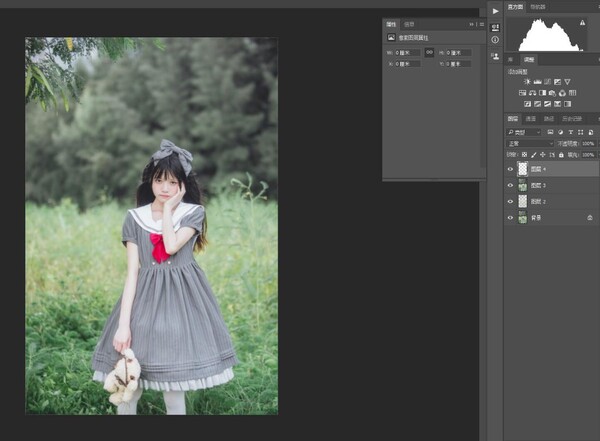Image resolution: width=600 pixels, height=441 pixels.
Task: Open the blend mode dropdown
Action: point(530,143)
